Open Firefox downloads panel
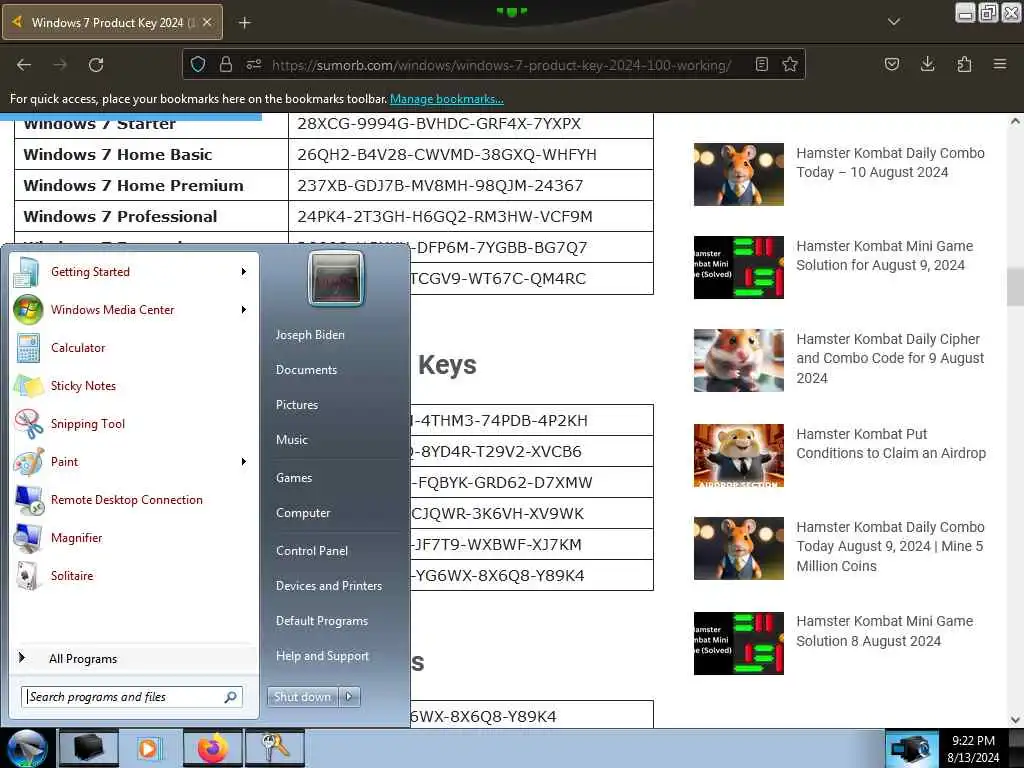 tap(927, 64)
